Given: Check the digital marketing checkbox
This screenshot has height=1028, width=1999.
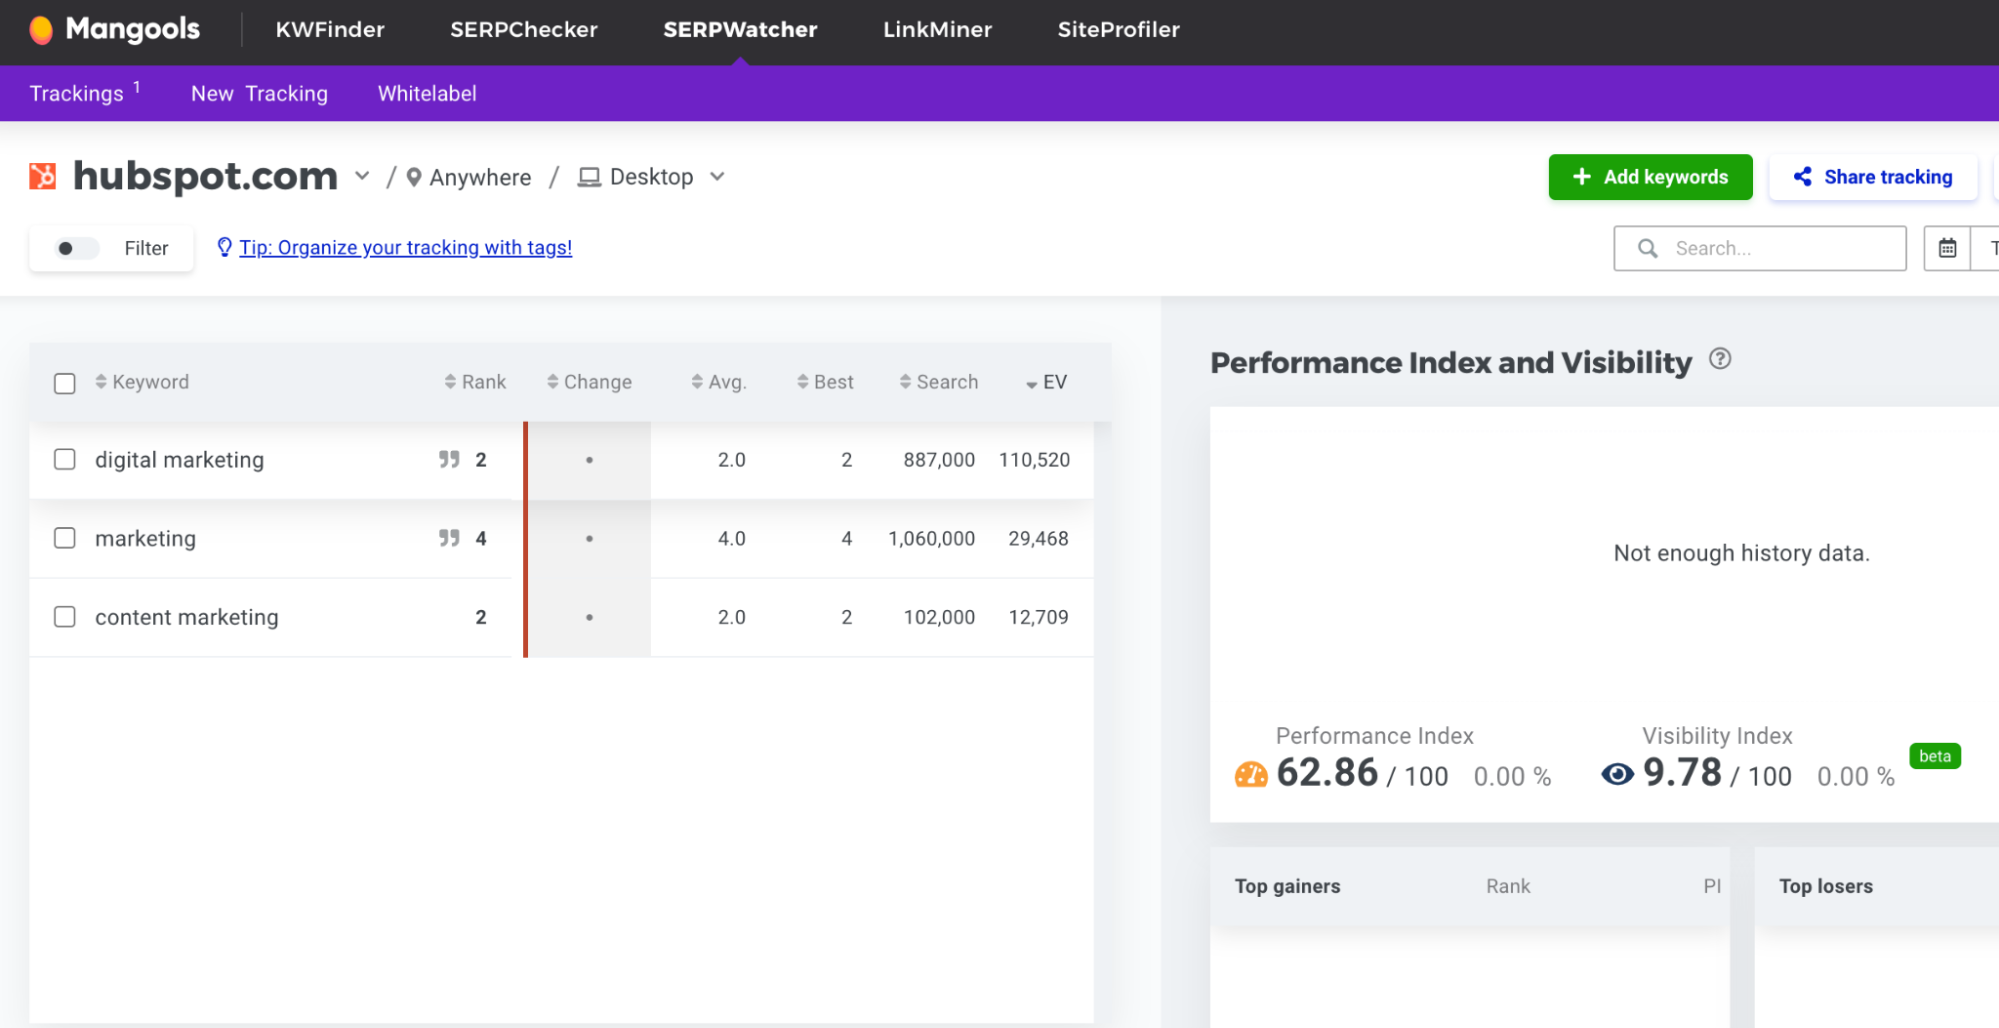Looking at the screenshot, I should (x=65, y=459).
